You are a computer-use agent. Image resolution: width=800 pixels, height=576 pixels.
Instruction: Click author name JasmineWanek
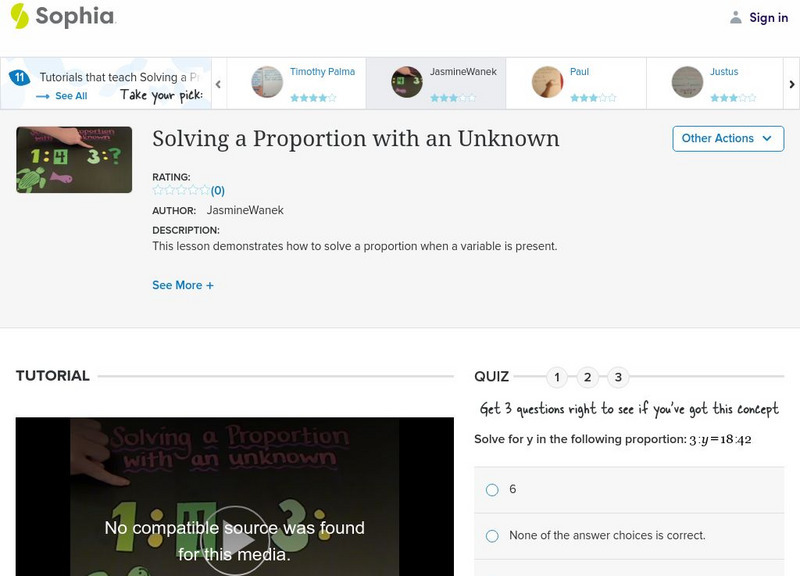click(x=245, y=210)
